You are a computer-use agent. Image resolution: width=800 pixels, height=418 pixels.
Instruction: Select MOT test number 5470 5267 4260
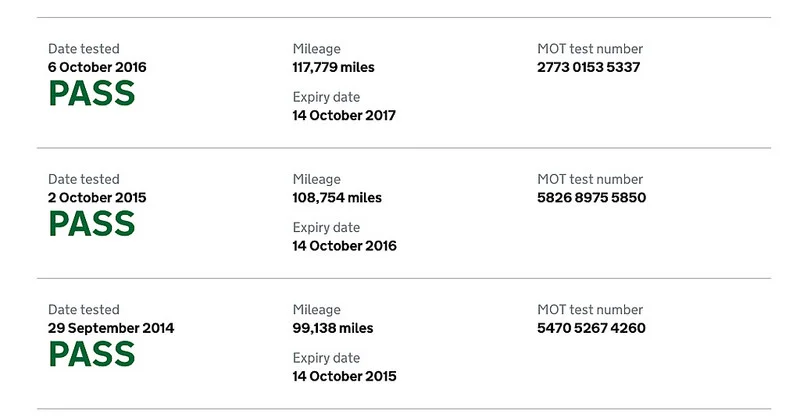591,328
